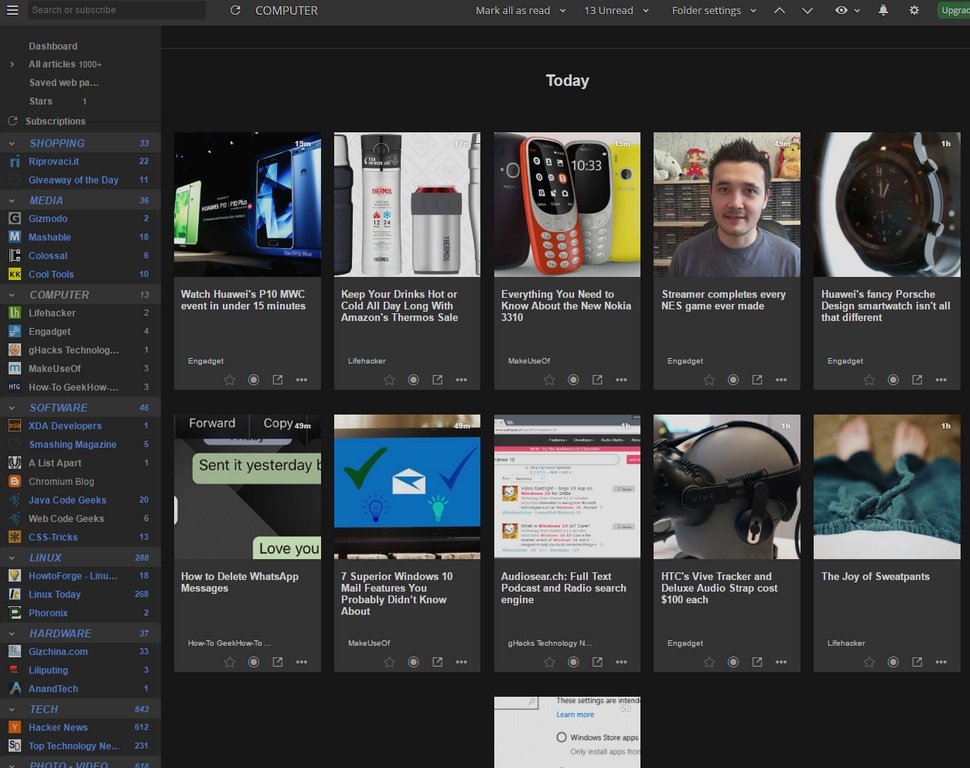Open the 13 Unread filter dropdown
The height and width of the screenshot is (768, 970).
[616, 11]
